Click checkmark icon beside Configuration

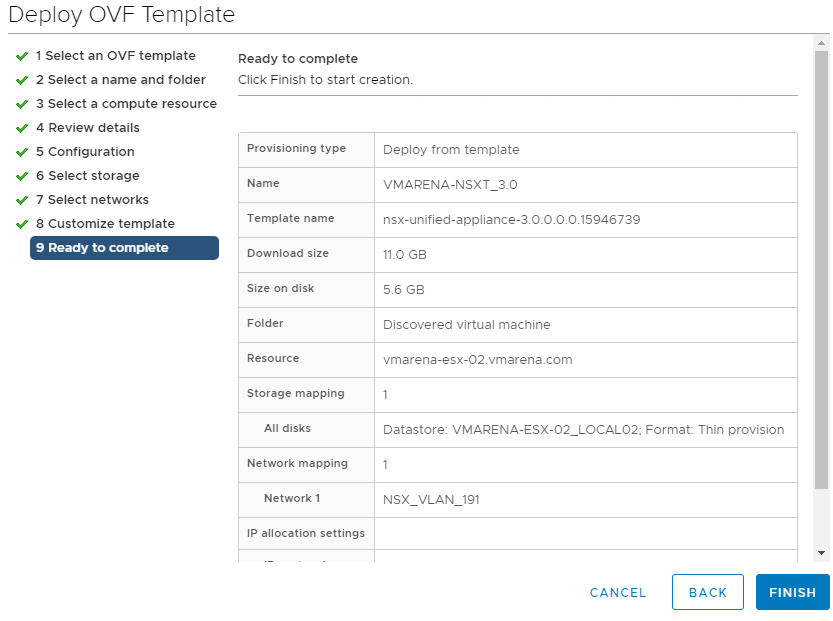coord(22,152)
